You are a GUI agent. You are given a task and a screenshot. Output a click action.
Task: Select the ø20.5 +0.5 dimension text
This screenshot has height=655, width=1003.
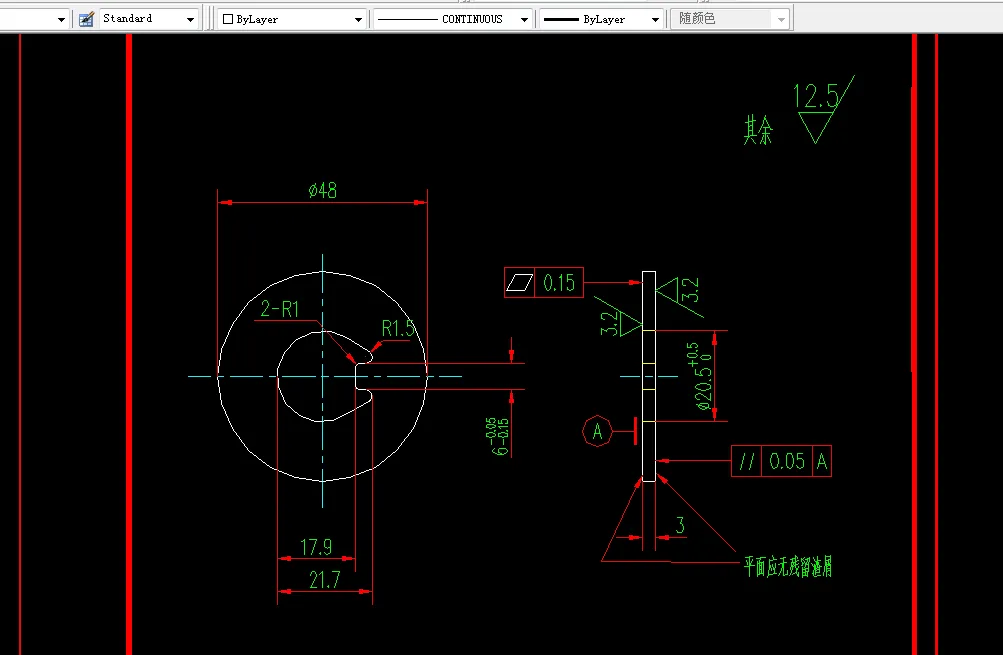tap(701, 376)
